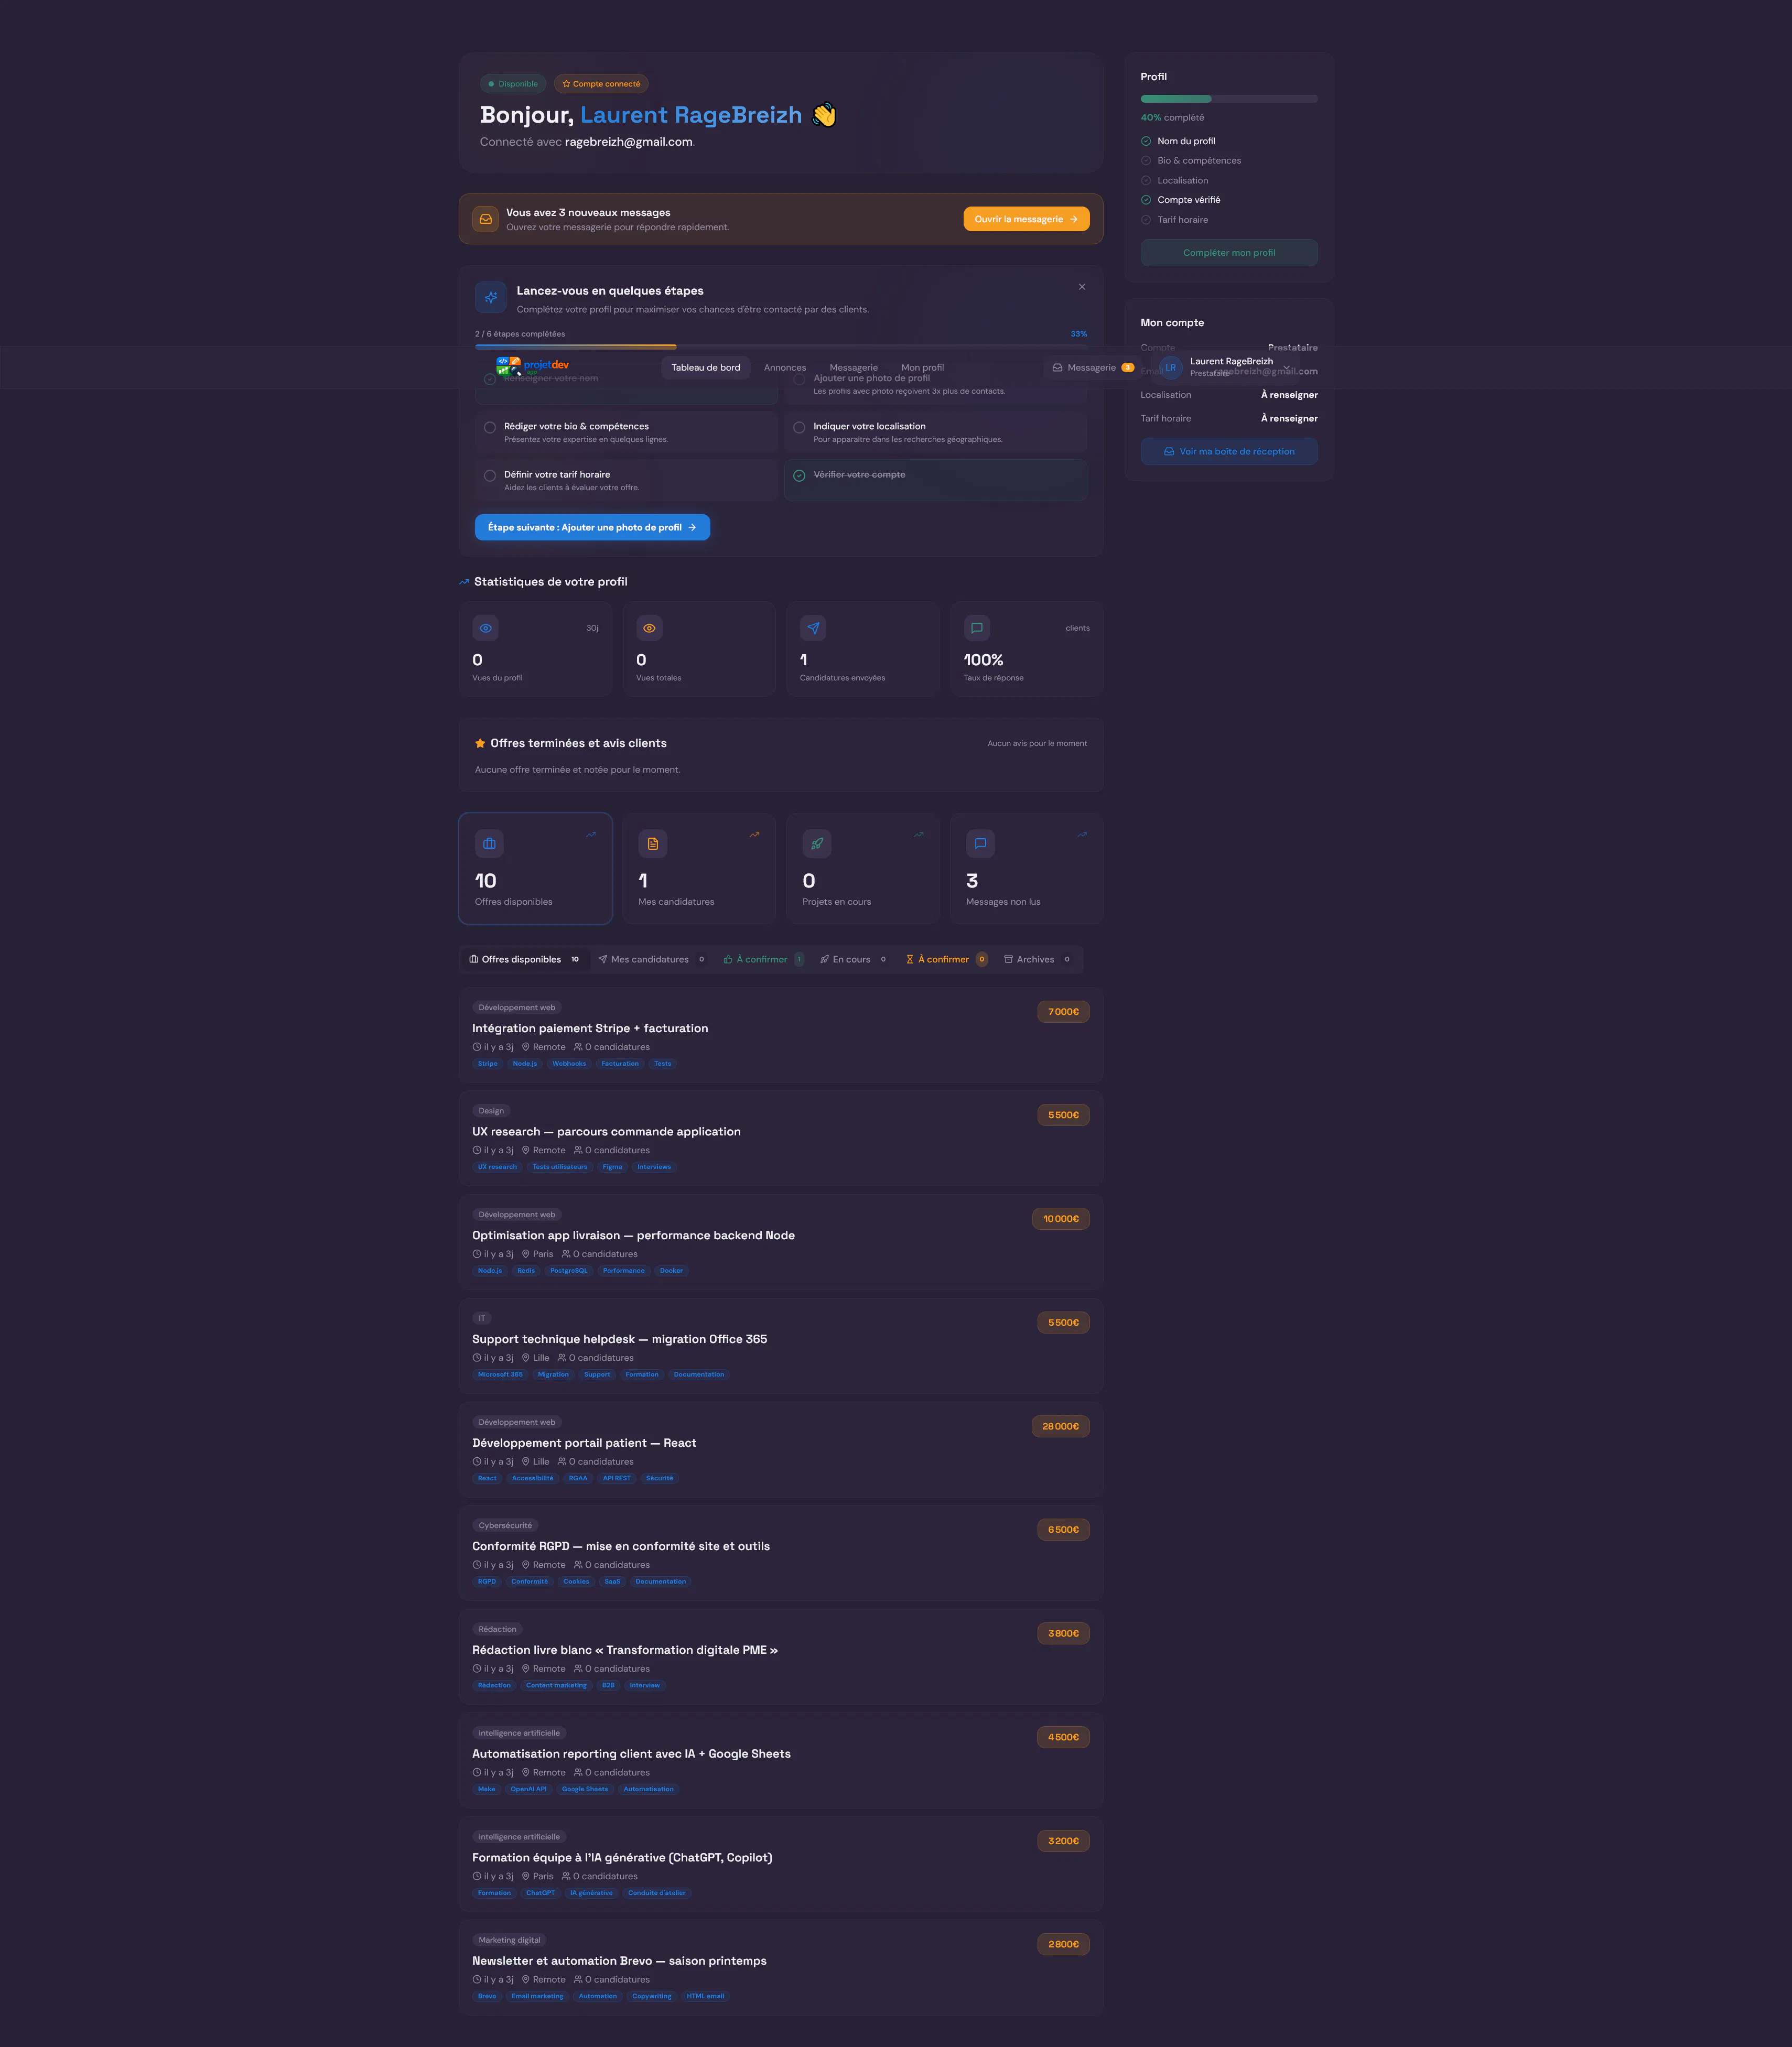The image size is (1792, 2047).
Task: Click the sparkle icon beside Lancez-vous en quelques étapes
Action: (491, 297)
